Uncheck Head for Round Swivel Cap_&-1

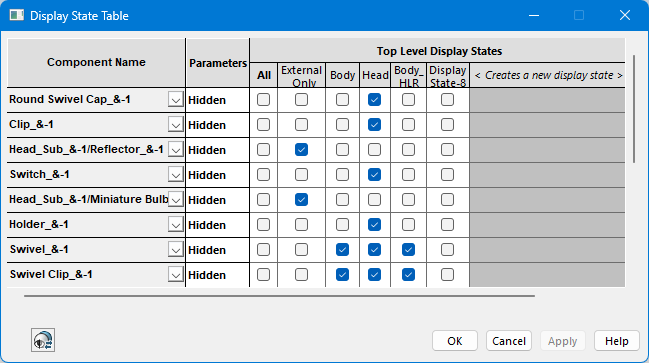[x=374, y=100]
